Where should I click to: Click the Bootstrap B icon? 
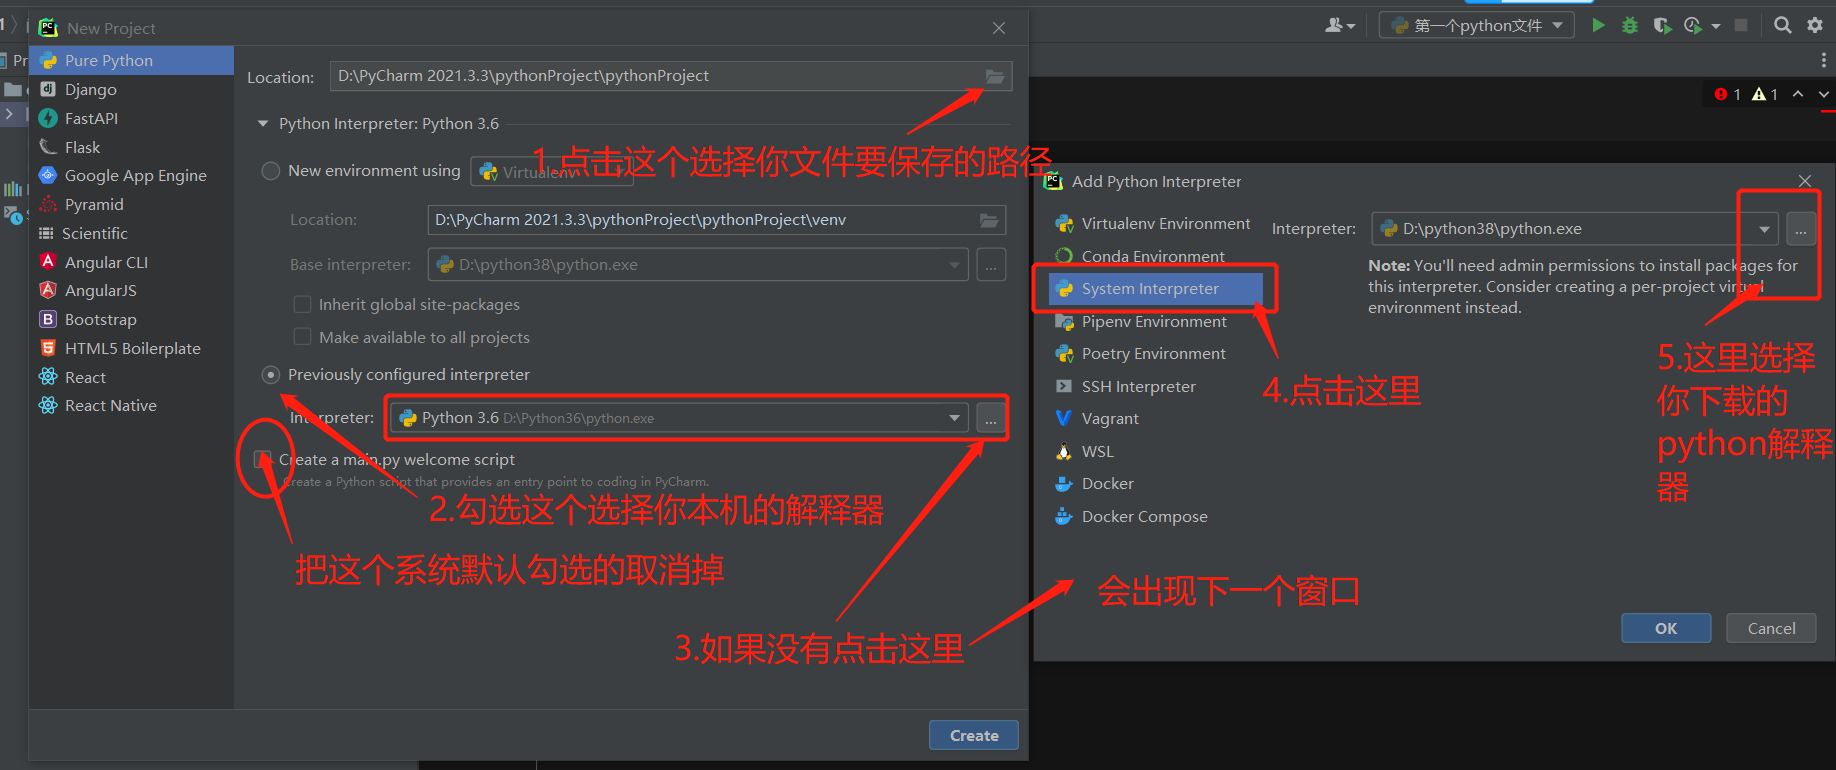tap(47, 319)
